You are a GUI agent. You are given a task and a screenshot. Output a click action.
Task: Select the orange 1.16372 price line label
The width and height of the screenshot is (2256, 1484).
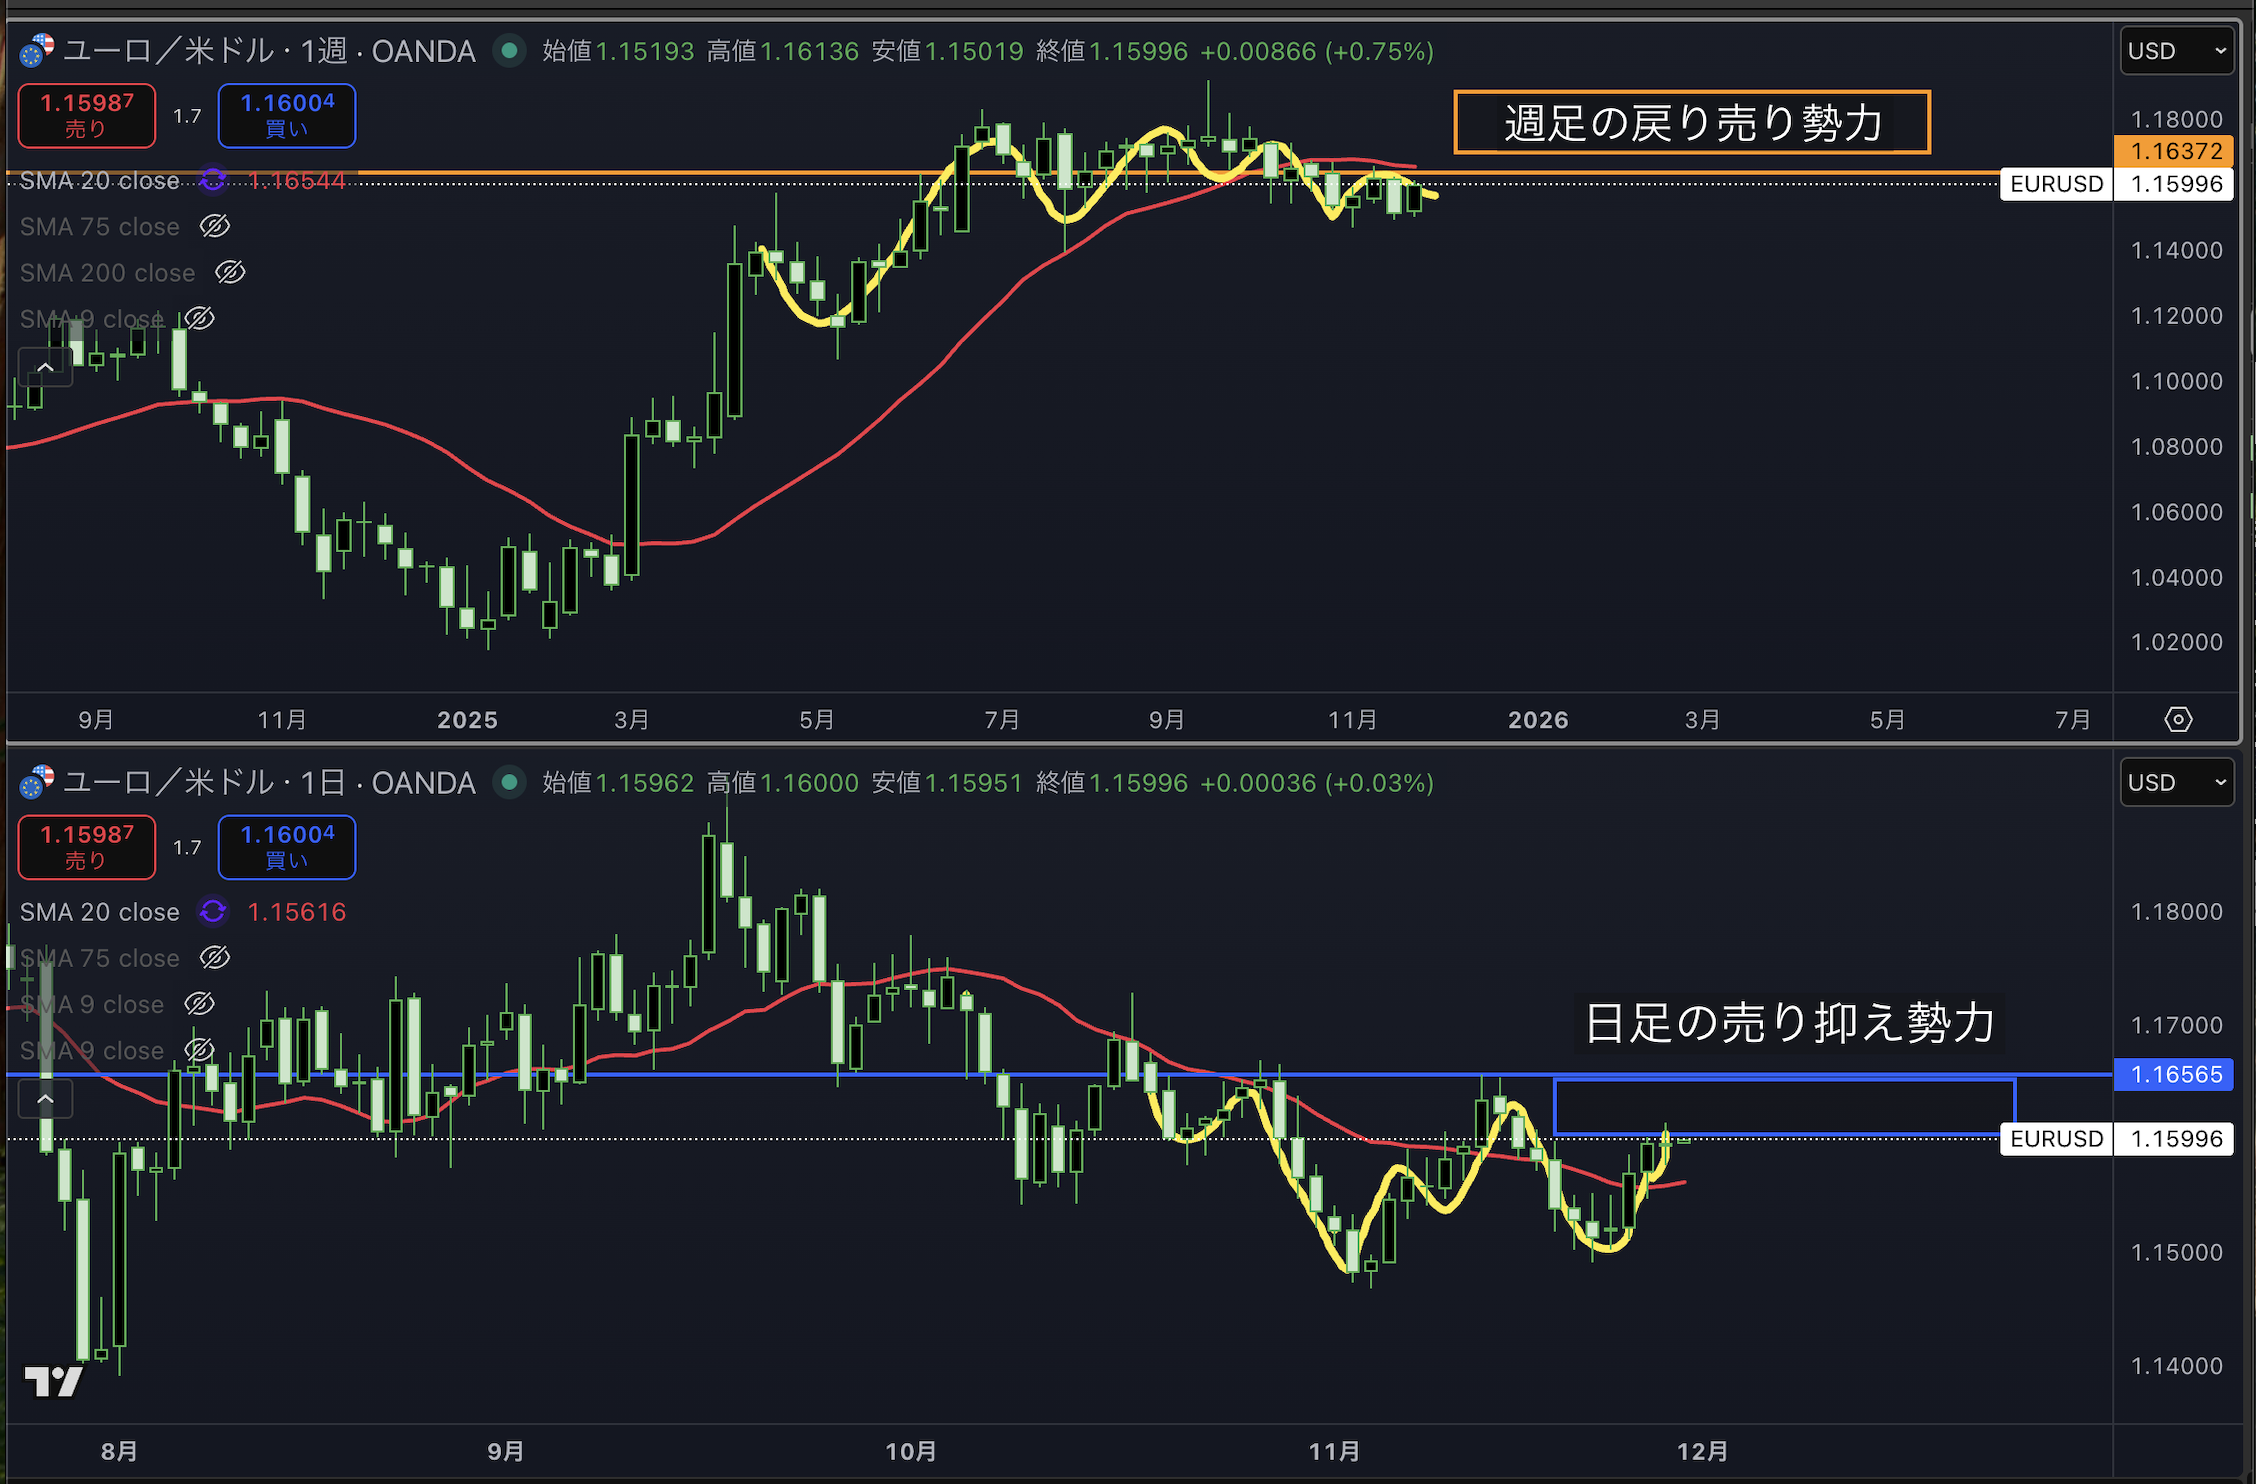tap(2175, 151)
